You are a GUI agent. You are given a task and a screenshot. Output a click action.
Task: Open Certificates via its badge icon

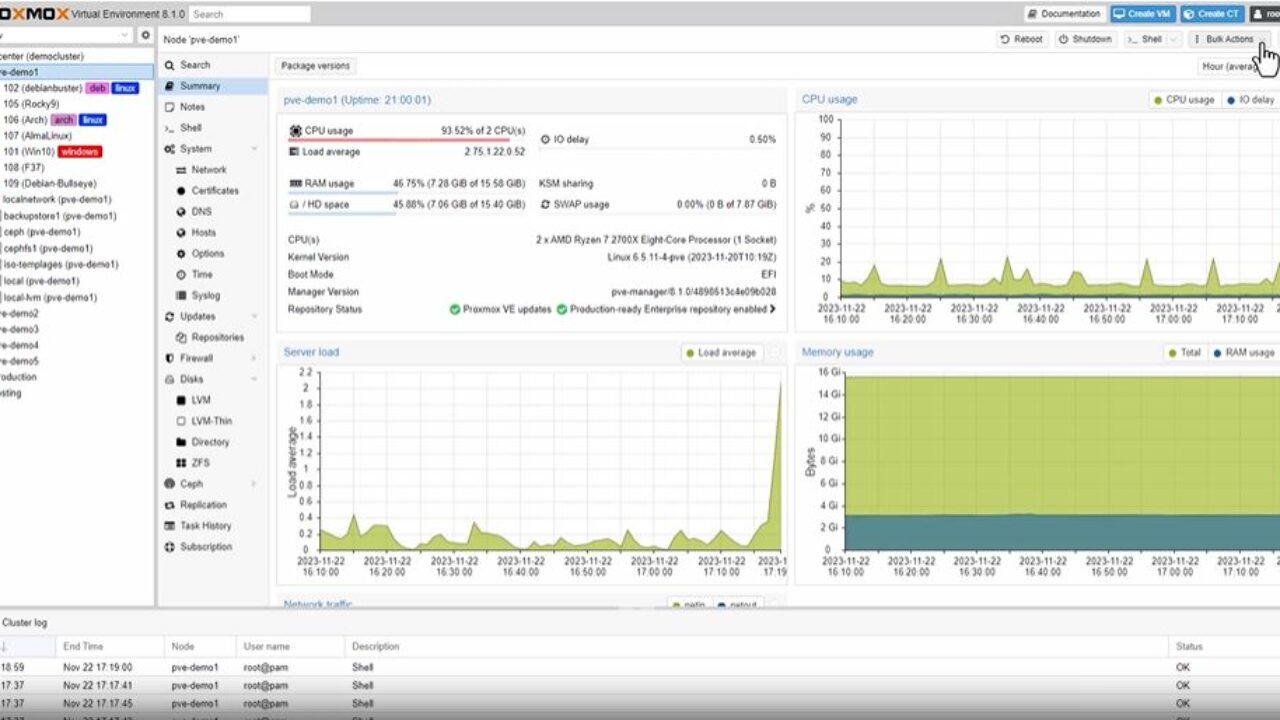pos(181,191)
